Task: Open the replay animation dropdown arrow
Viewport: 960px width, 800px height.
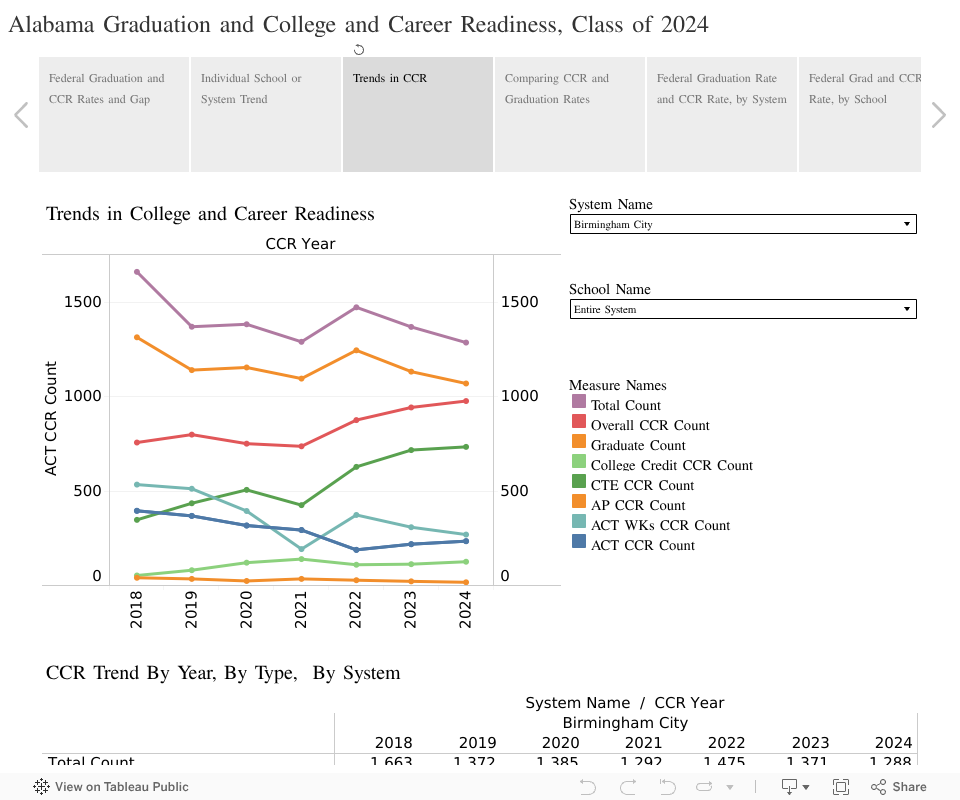Action: 730,788
